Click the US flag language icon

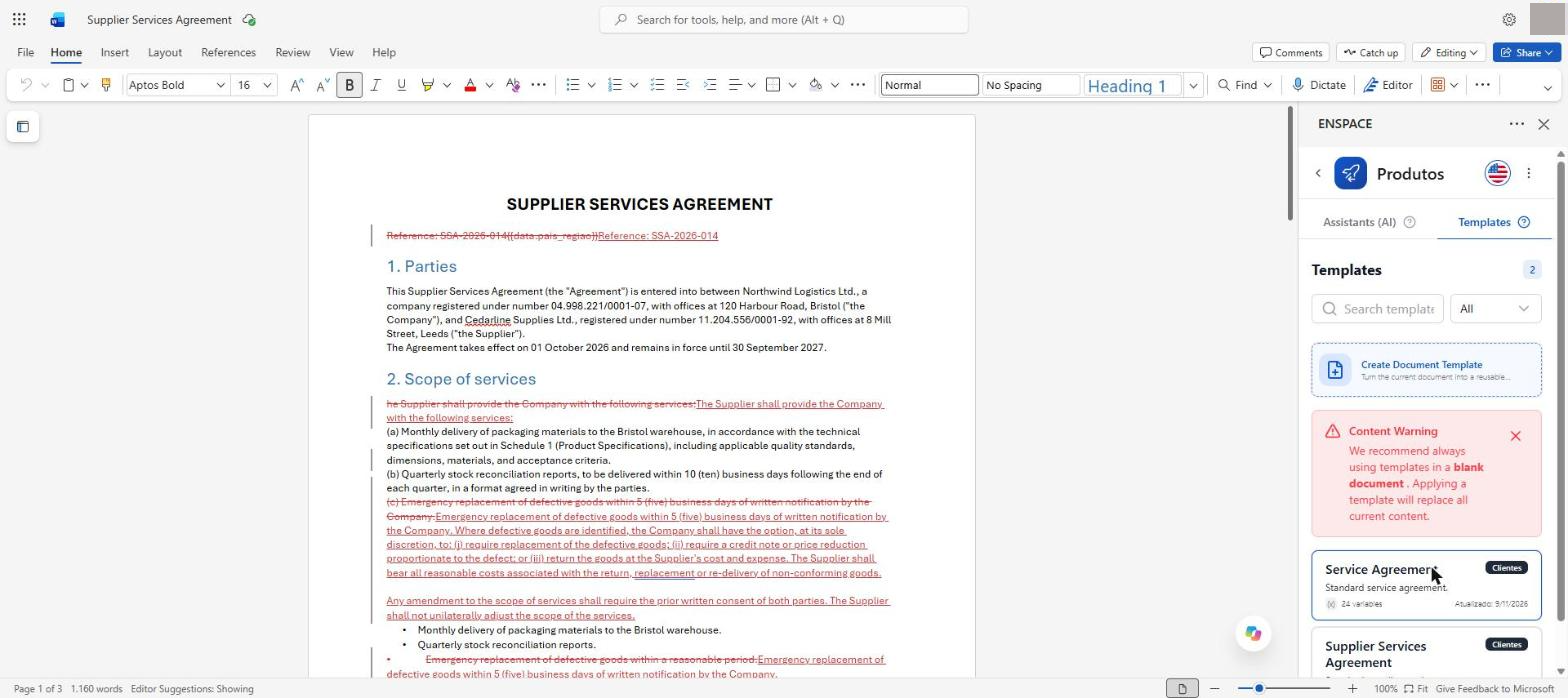1497,173
